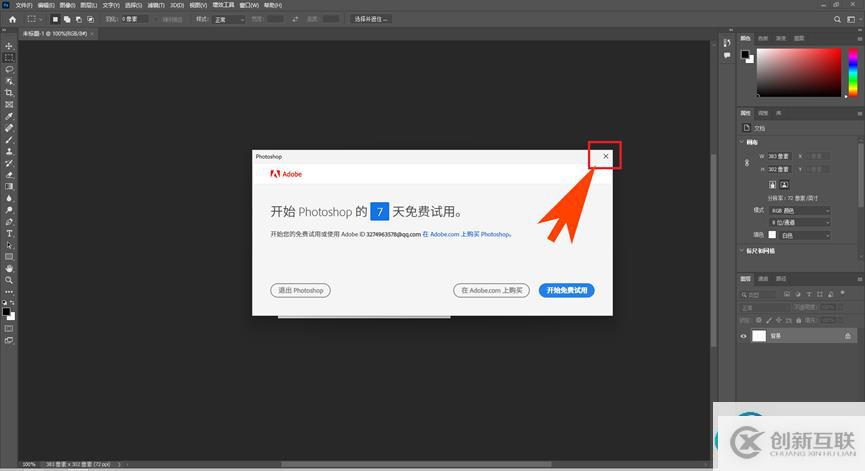
Task: Open the Comments panel icon
Action: click(x=727, y=55)
